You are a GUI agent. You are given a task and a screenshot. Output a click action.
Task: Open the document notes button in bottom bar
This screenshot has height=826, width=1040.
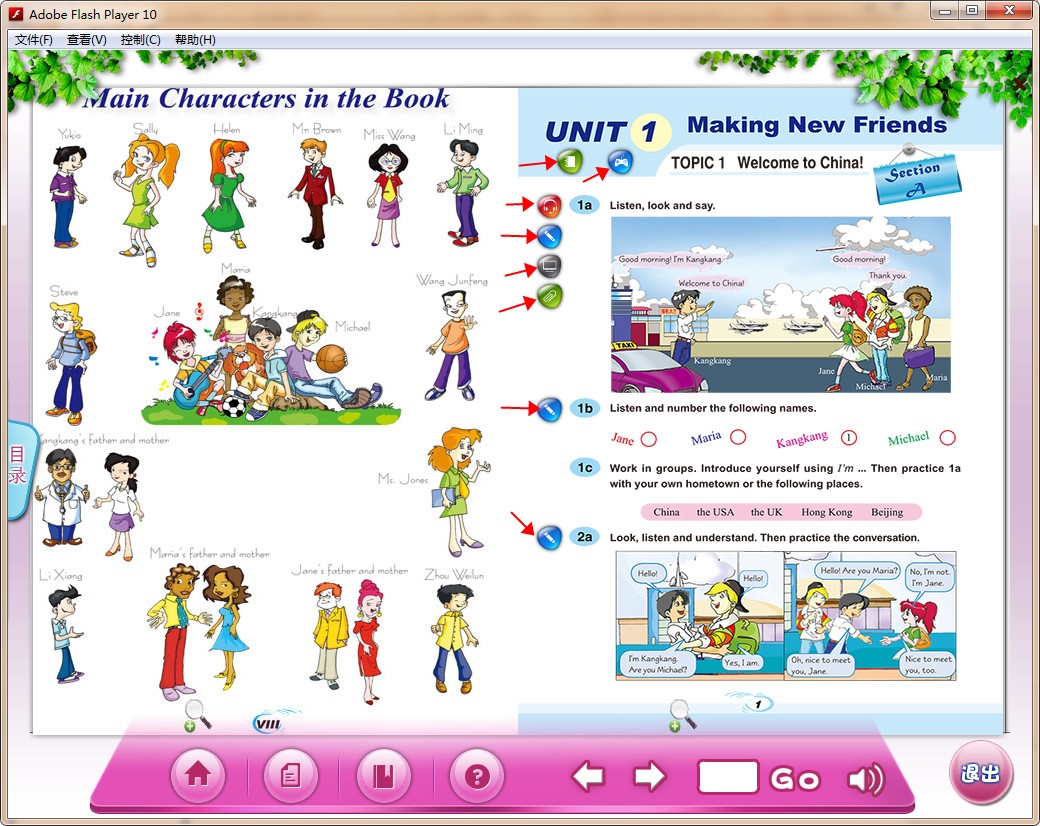291,774
